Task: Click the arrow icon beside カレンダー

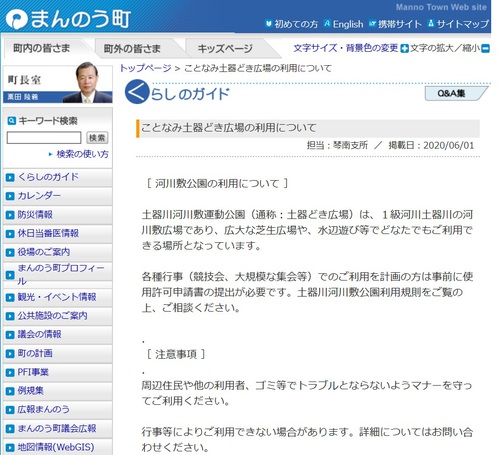Action: pyautogui.click(x=10, y=196)
